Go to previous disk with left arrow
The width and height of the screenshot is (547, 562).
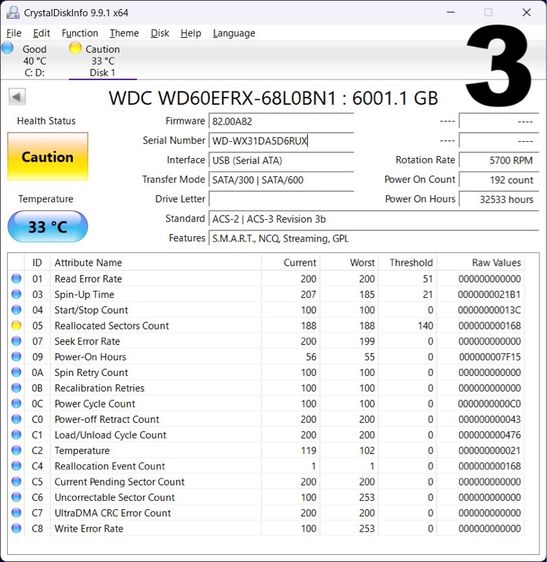17,97
